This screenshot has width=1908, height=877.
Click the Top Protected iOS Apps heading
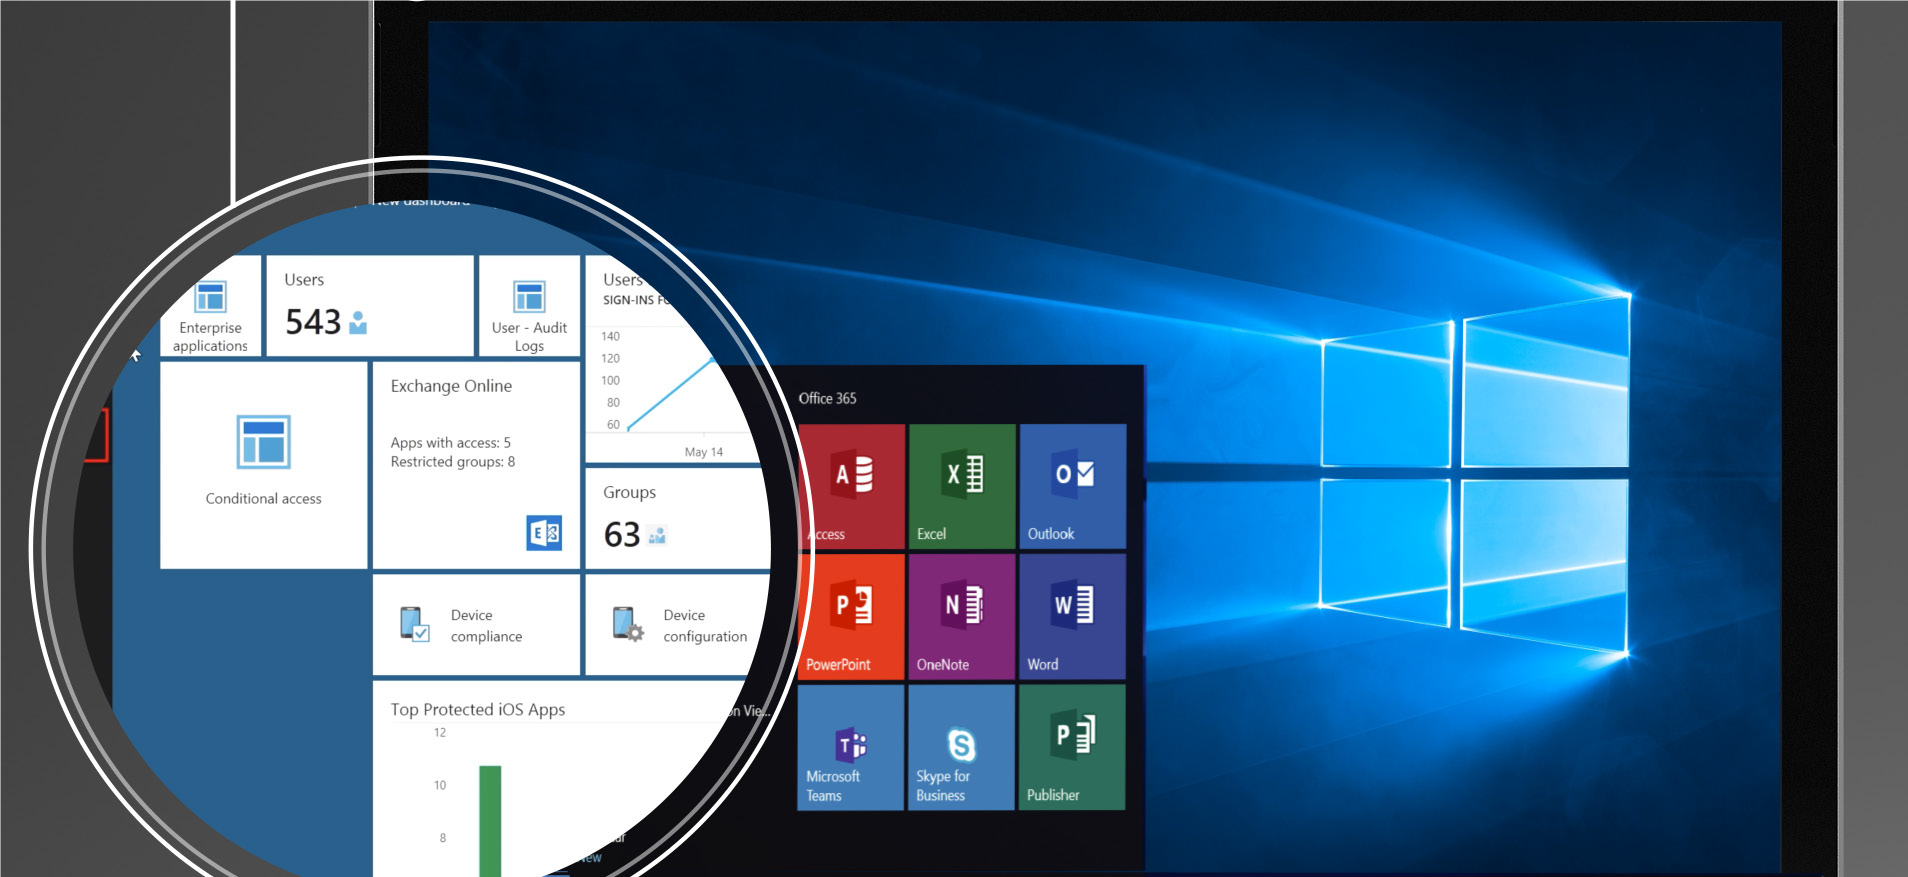(478, 709)
